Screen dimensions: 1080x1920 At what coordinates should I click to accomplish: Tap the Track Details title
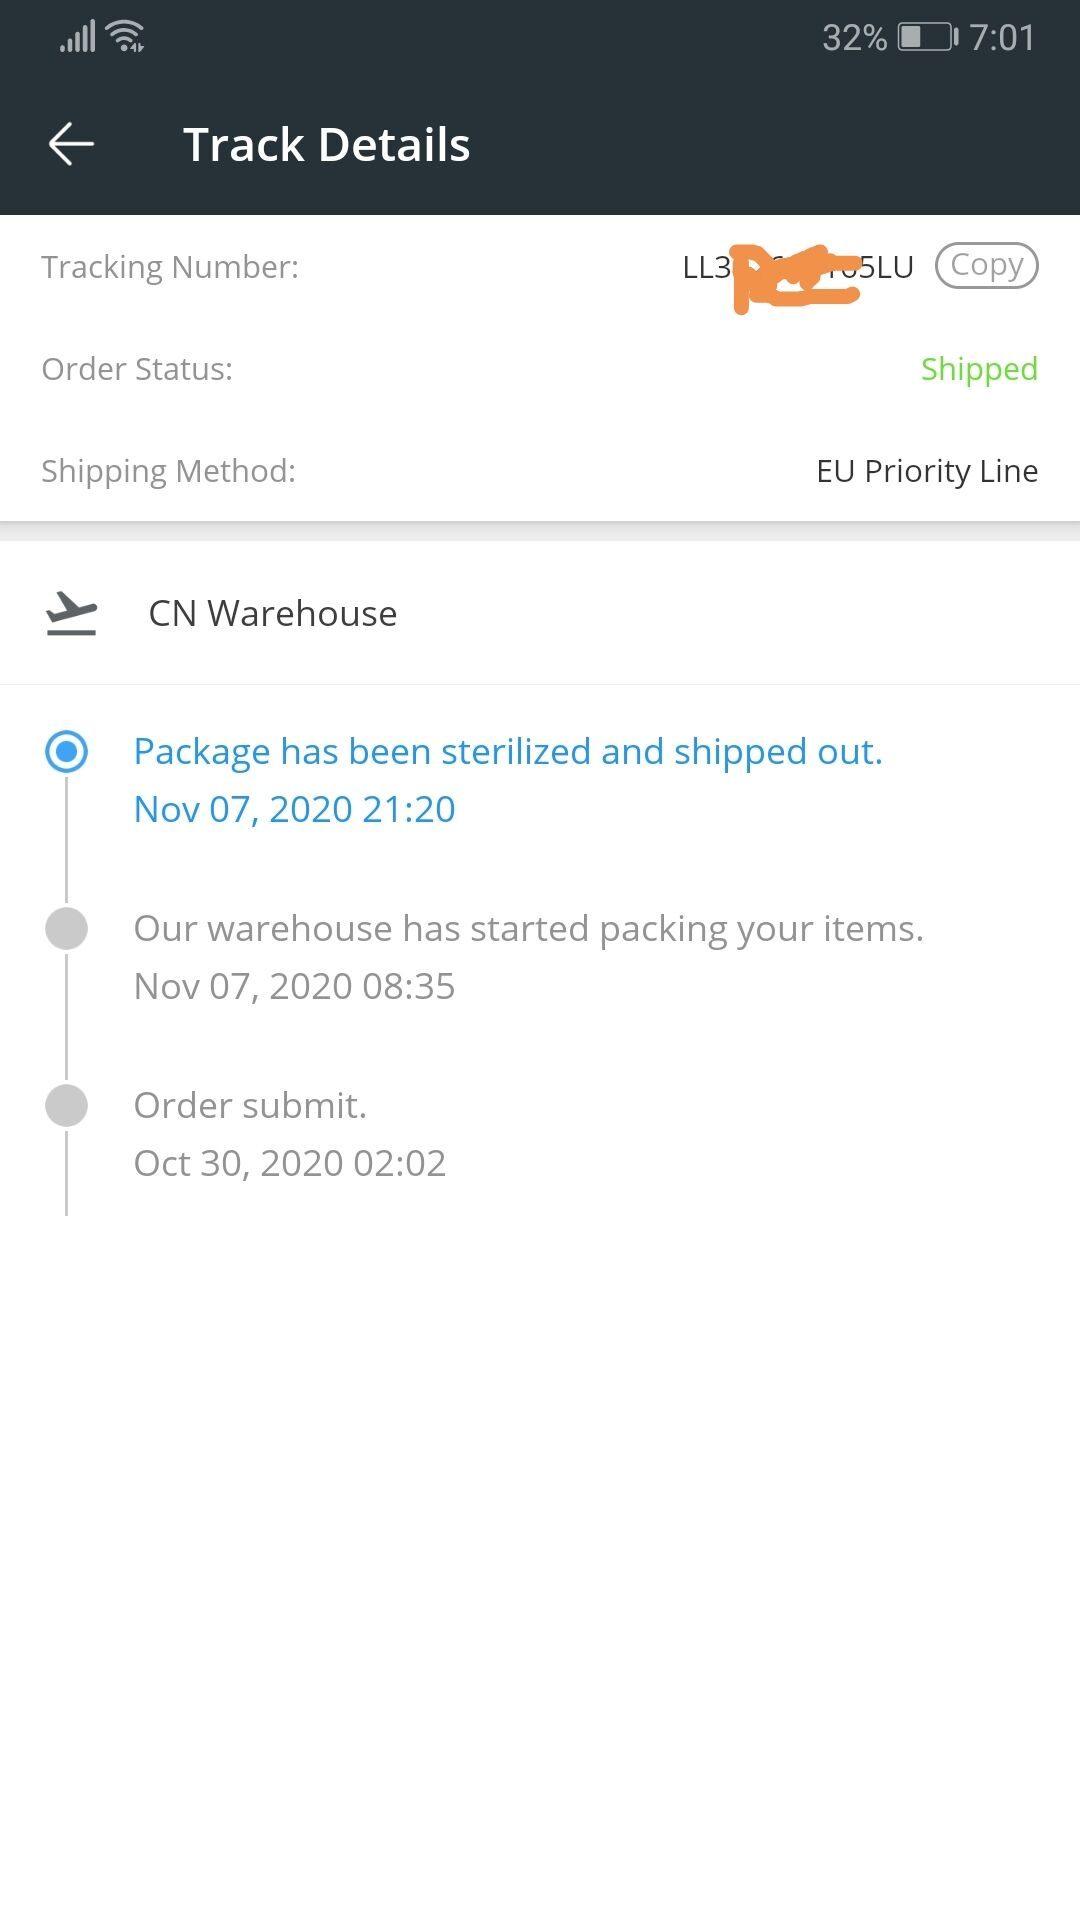click(x=326, y=145)
